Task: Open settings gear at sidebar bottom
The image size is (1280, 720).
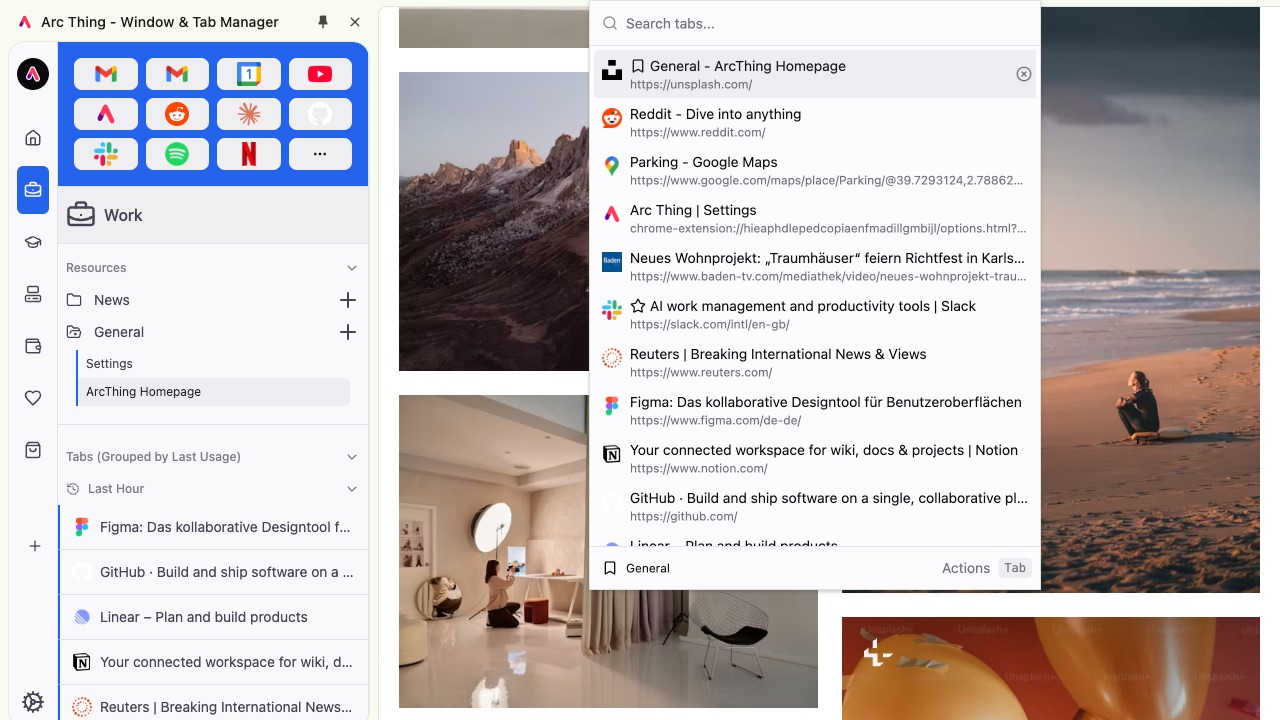Action: (33, 702)
